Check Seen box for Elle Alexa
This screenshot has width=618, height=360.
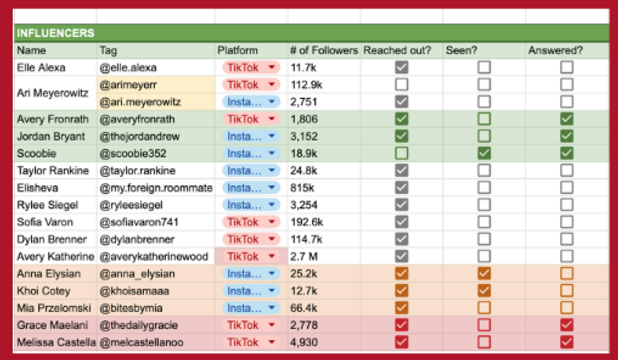484,67
